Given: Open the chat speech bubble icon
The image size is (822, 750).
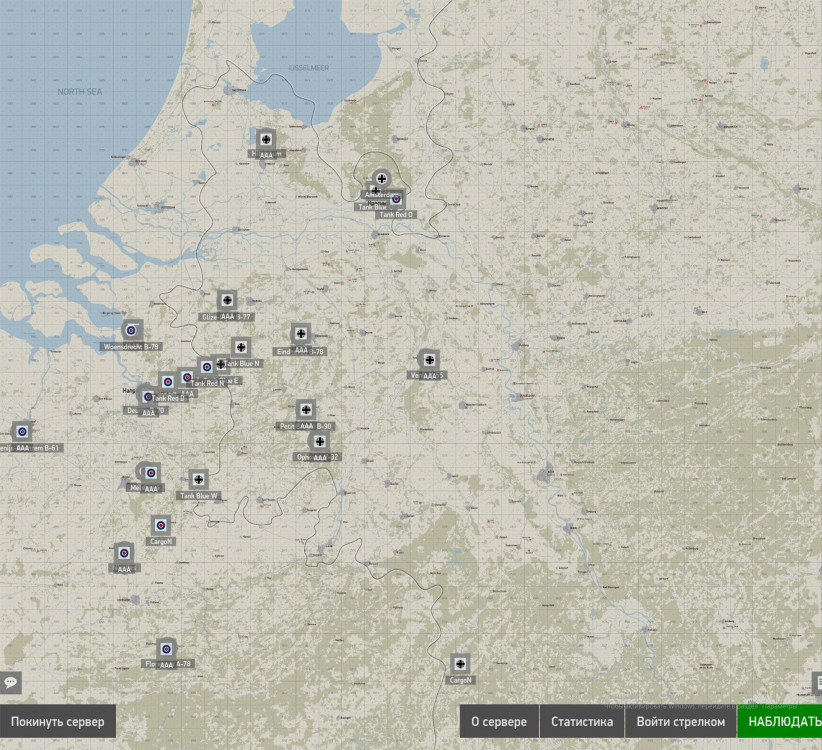Looking at the screenshot, I should click(10, 682).
